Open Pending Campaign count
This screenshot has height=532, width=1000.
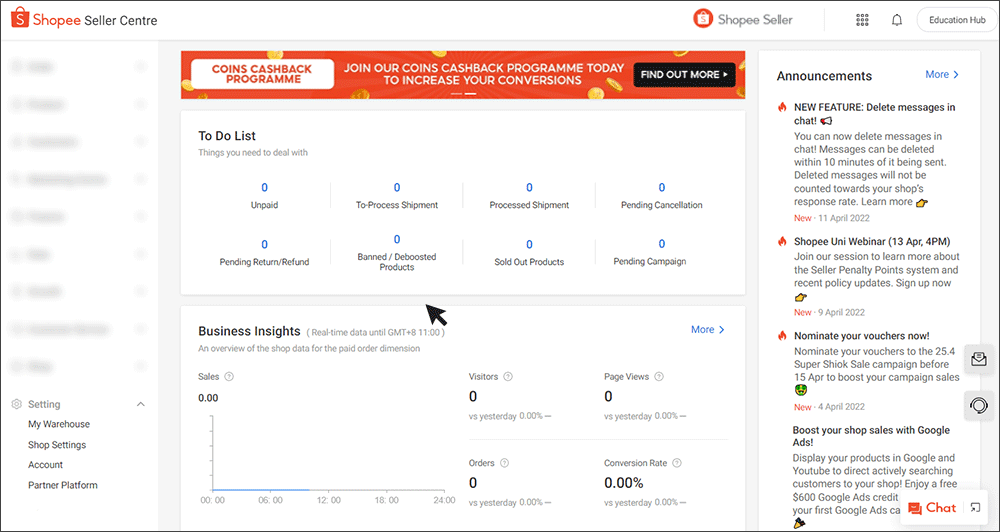click(661, 244)
